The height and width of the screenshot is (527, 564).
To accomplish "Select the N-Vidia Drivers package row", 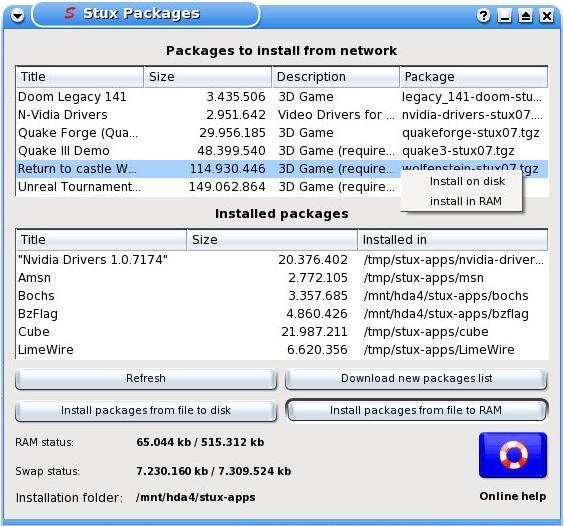I will point(282,115).
